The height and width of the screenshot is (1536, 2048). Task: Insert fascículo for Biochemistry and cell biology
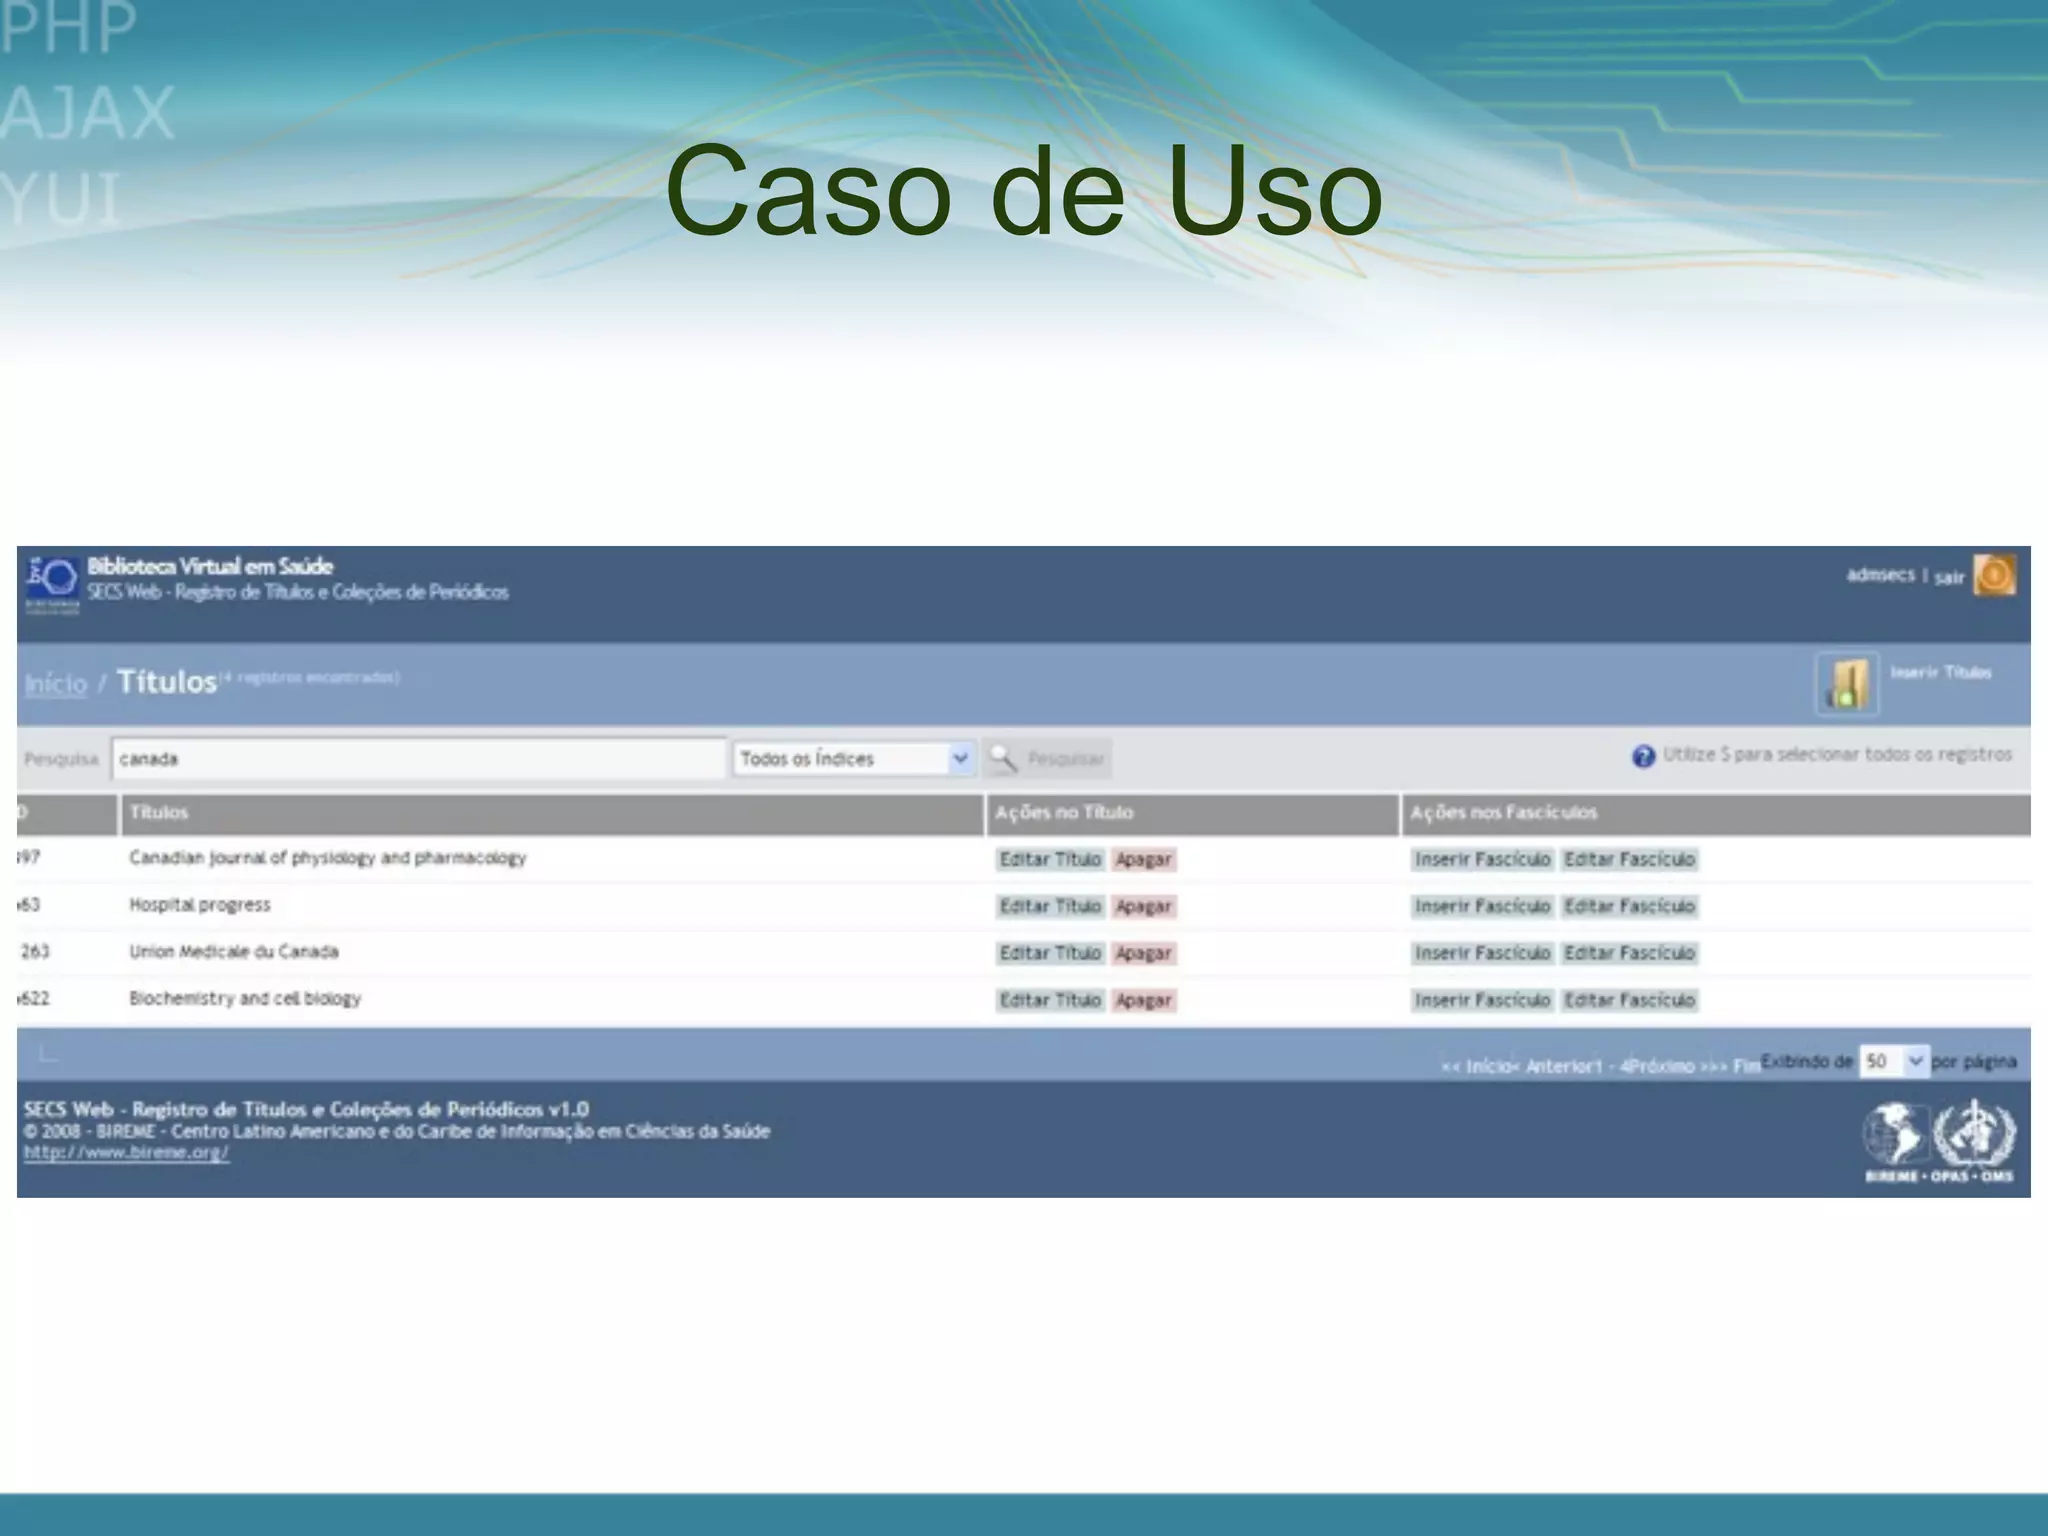[x=1482, y=1000]
